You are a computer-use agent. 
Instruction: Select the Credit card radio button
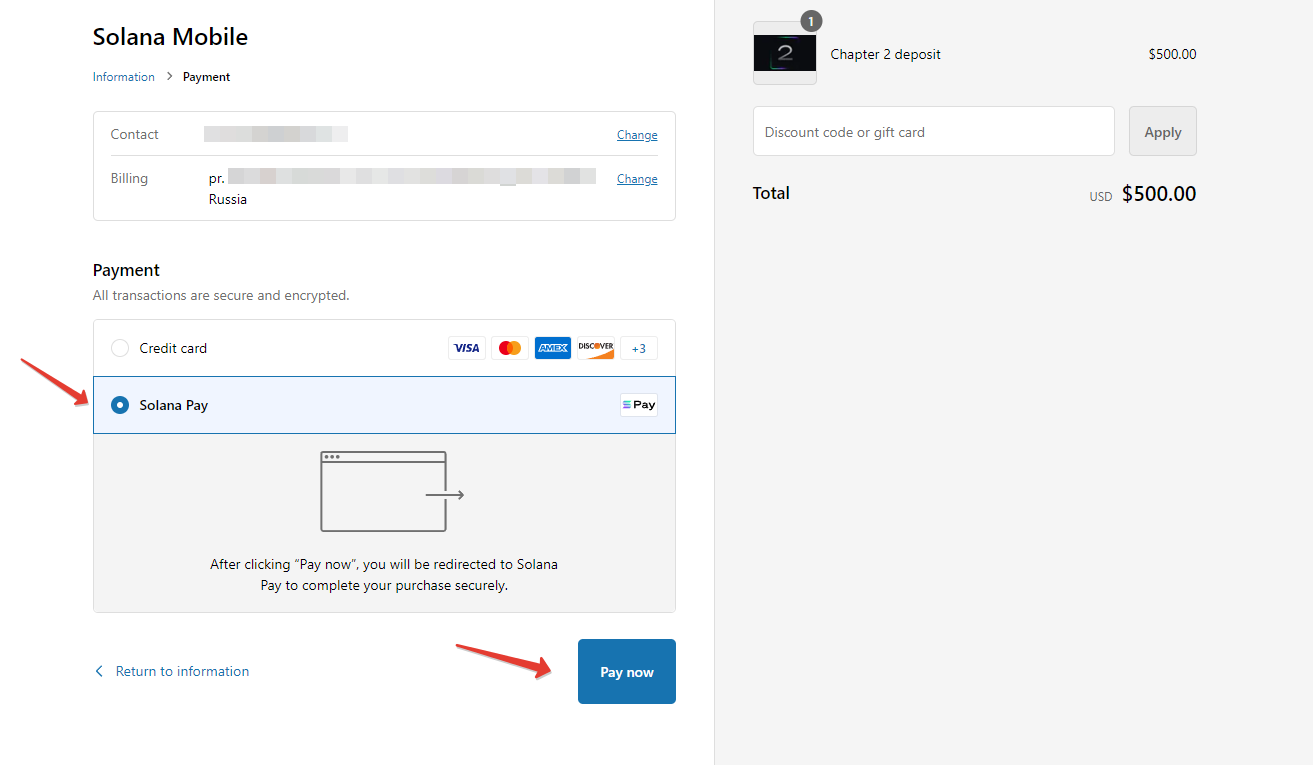(120, 348)
